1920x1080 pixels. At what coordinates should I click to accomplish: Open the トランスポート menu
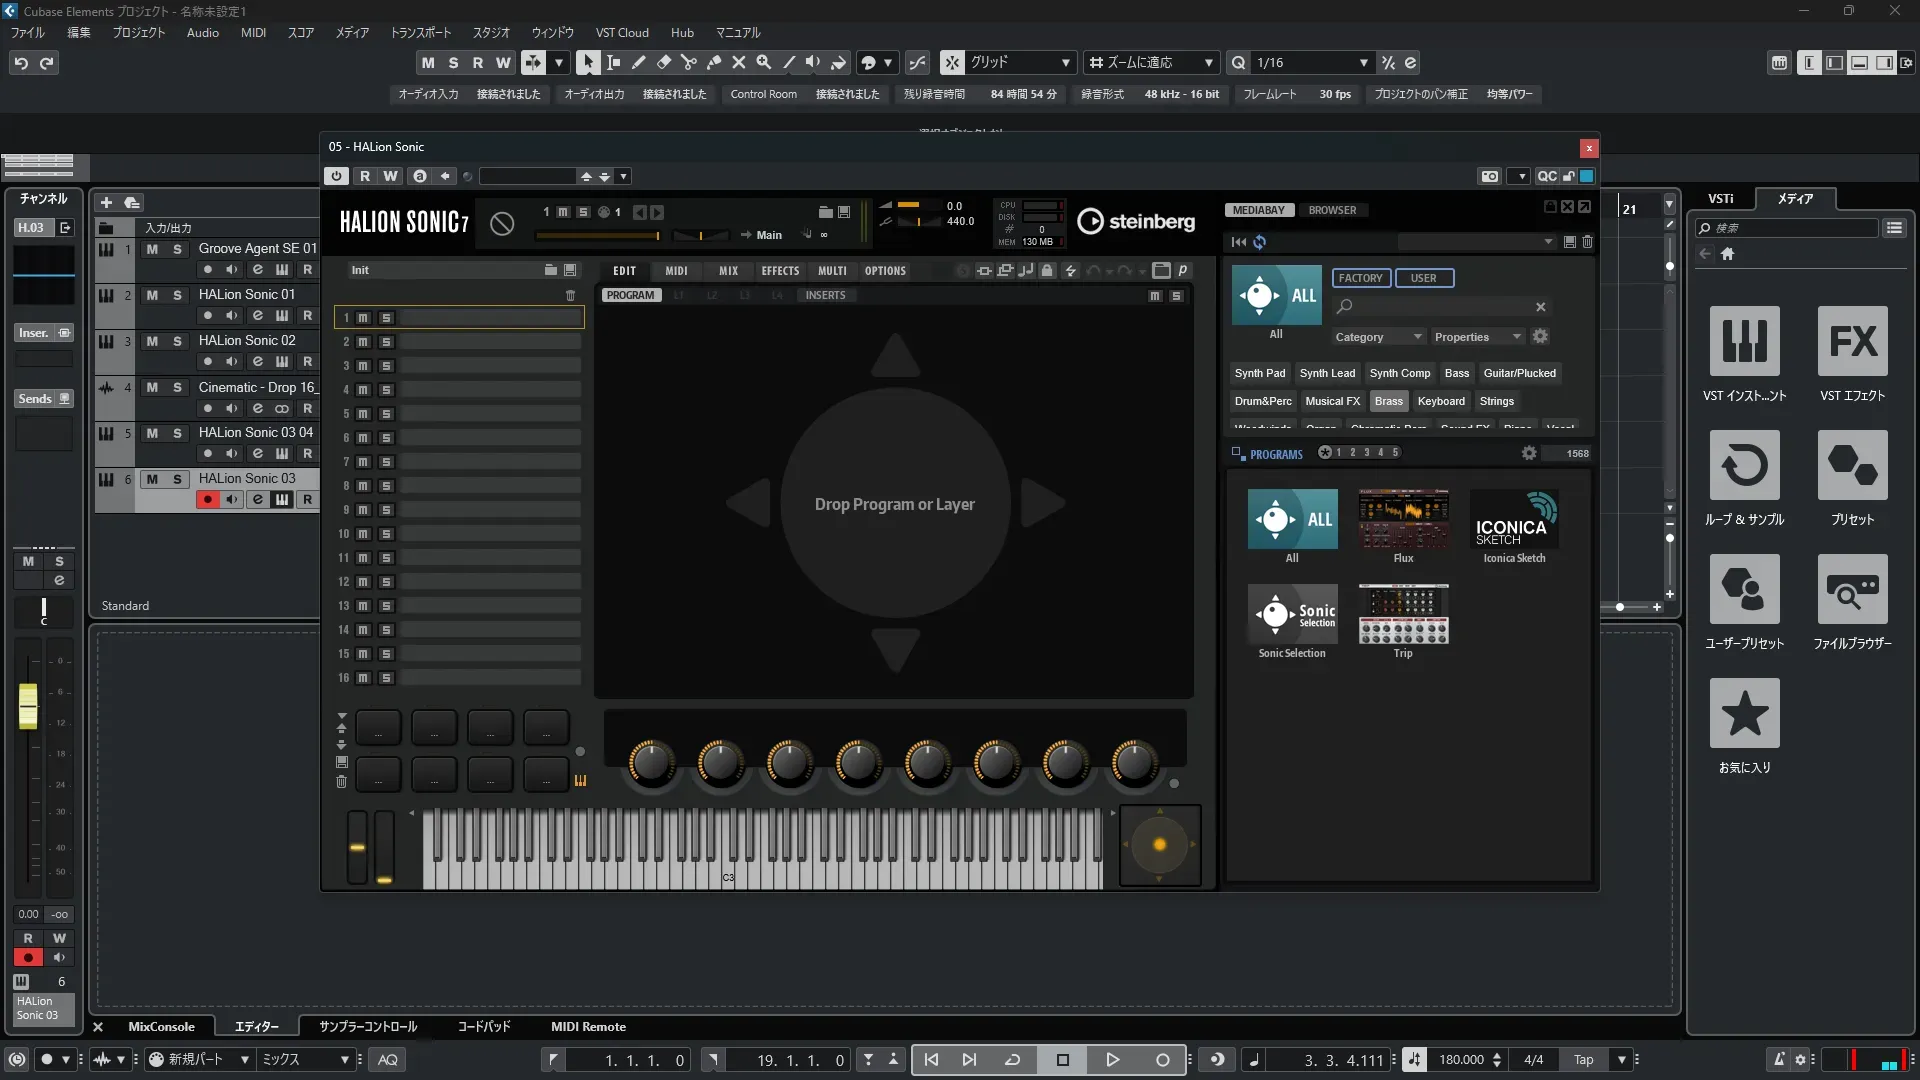coord(420,32)
